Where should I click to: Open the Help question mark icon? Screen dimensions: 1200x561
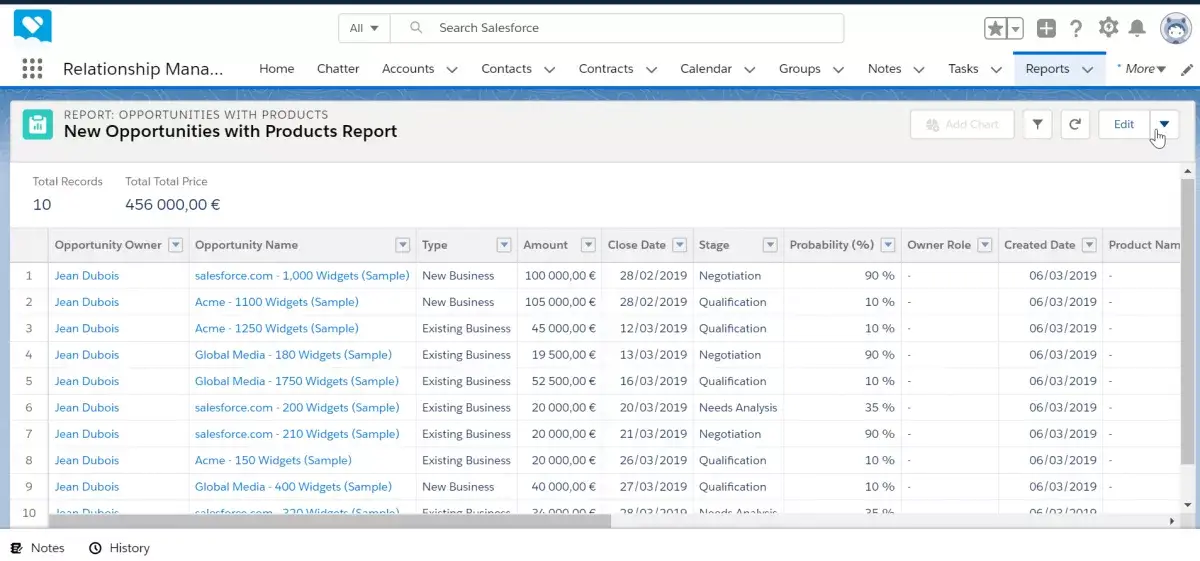pyautogui.click(x=1076, y=28)
